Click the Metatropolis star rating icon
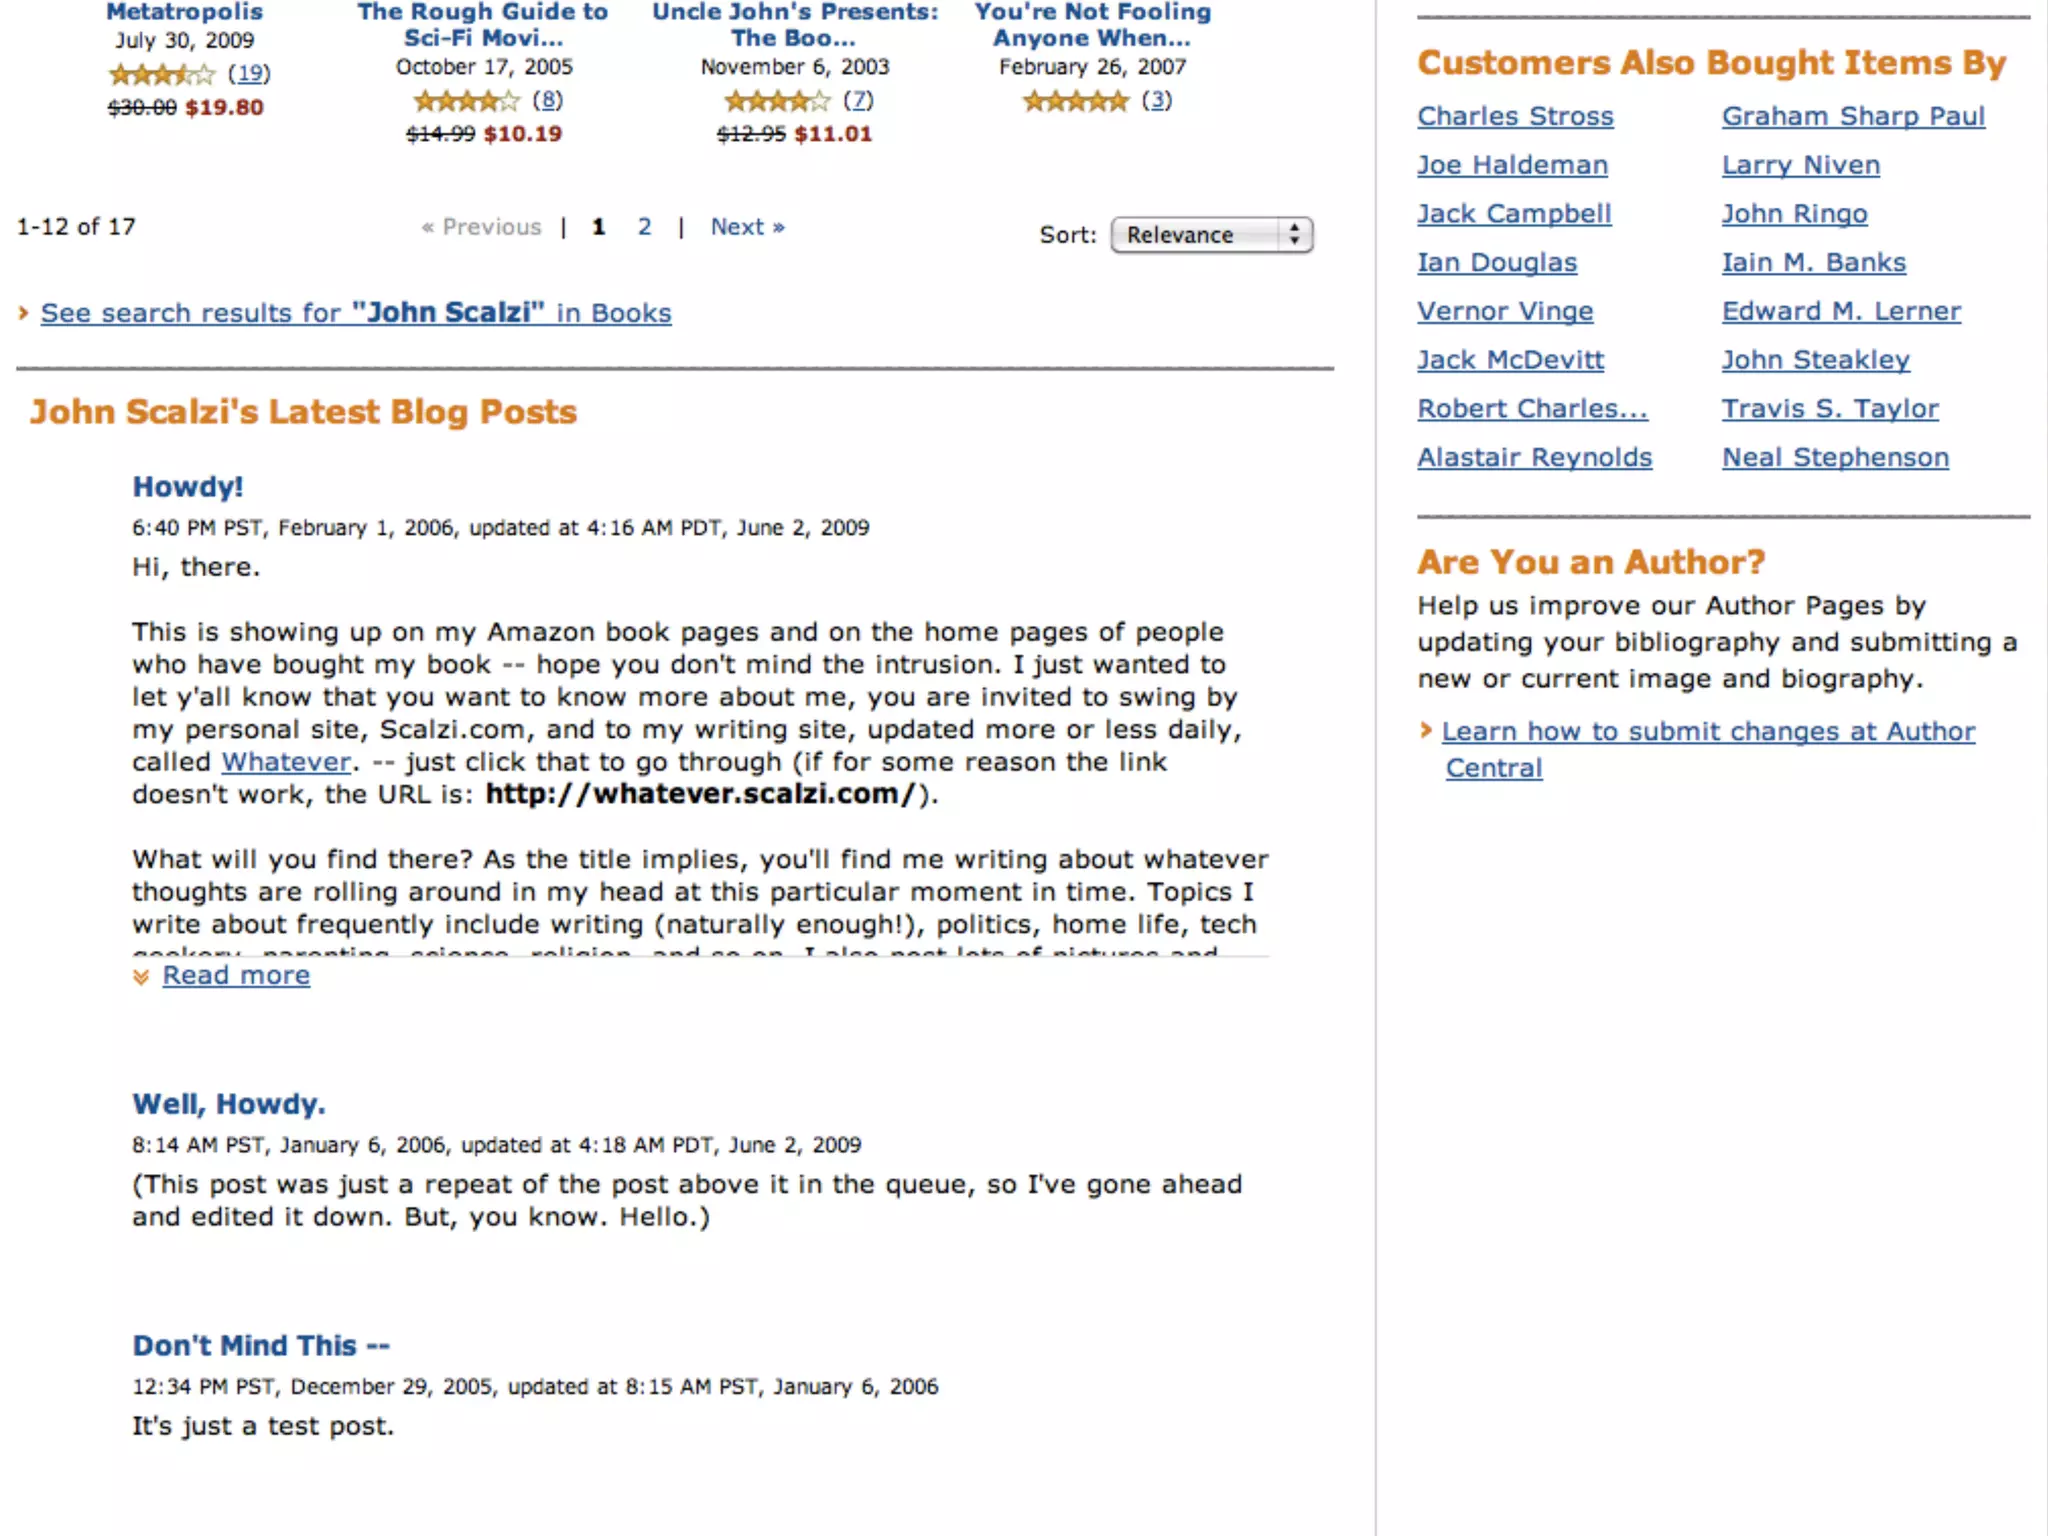2048x1536 pixels. tap(162, 74)
